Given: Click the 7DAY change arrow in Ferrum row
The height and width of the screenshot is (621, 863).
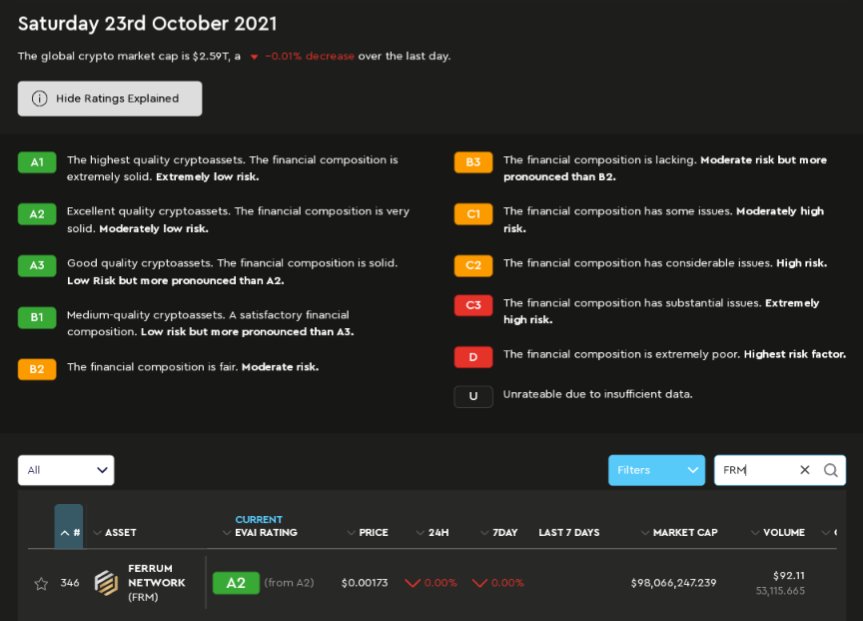Looking at the screenshot, I should (480, 583).
